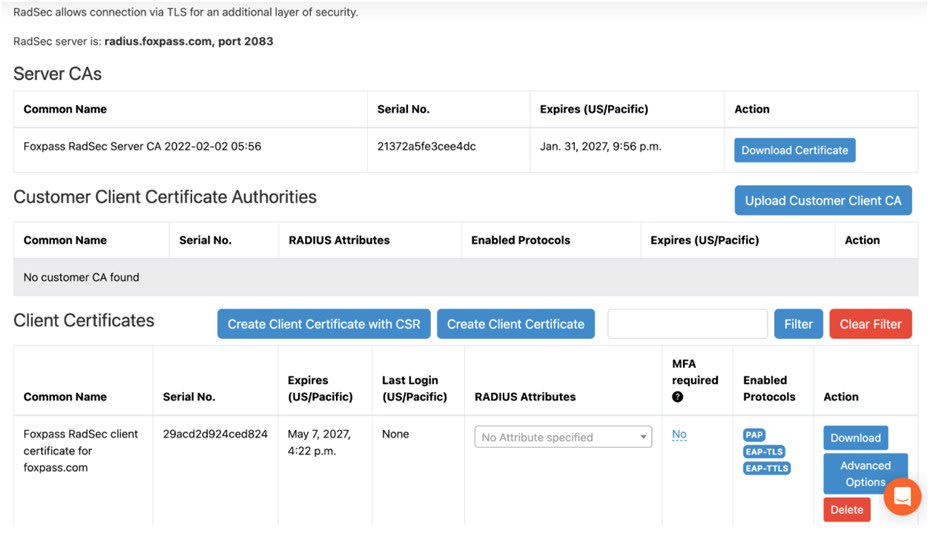936x556 pixels.
Task: Open the orange chat support bubble
Action: [x=902, y=496]
